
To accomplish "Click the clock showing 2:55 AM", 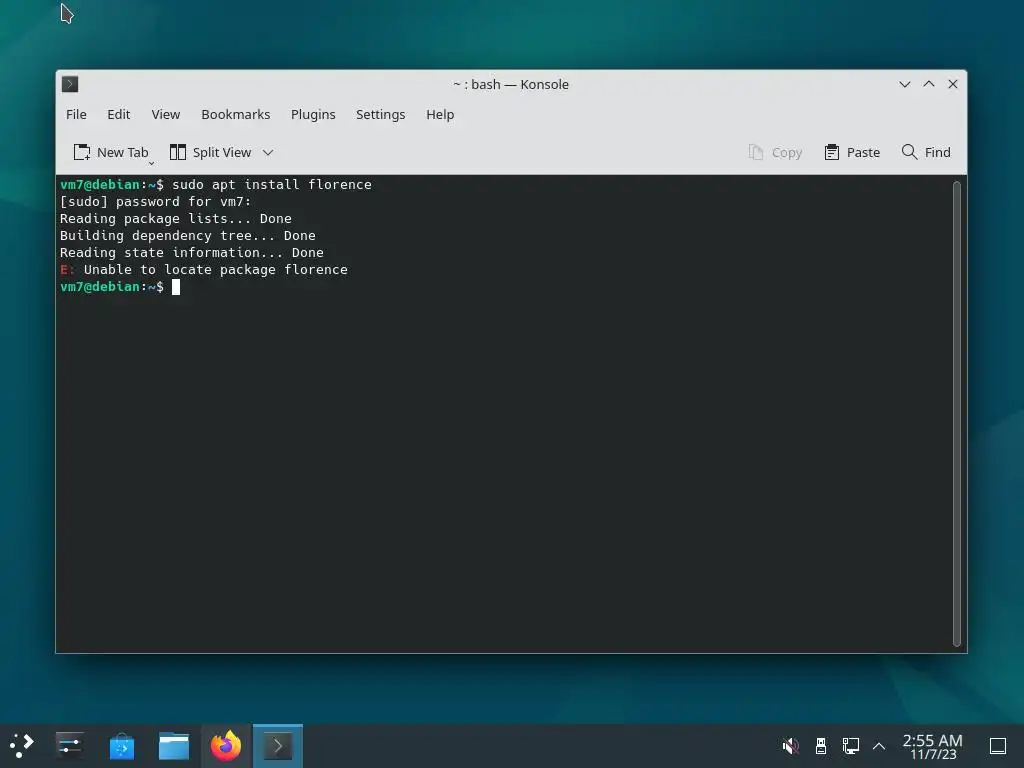I will click(933, 746).
